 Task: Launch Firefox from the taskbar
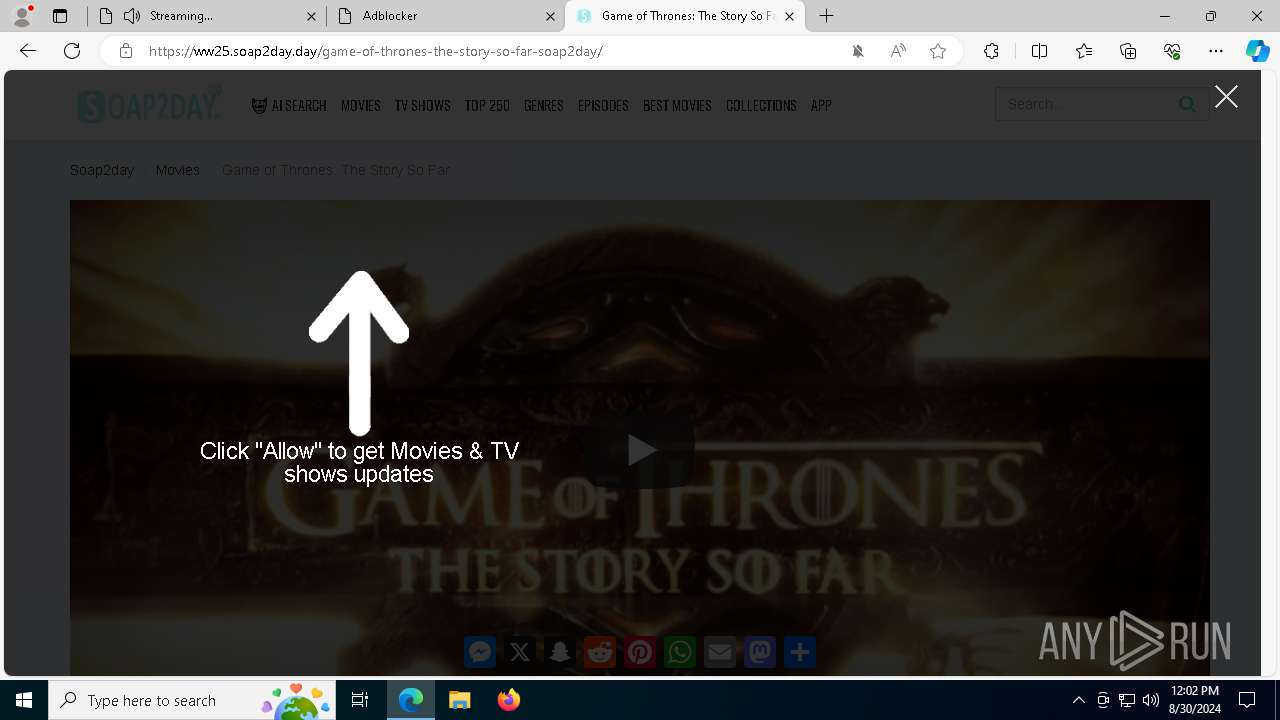508,700
